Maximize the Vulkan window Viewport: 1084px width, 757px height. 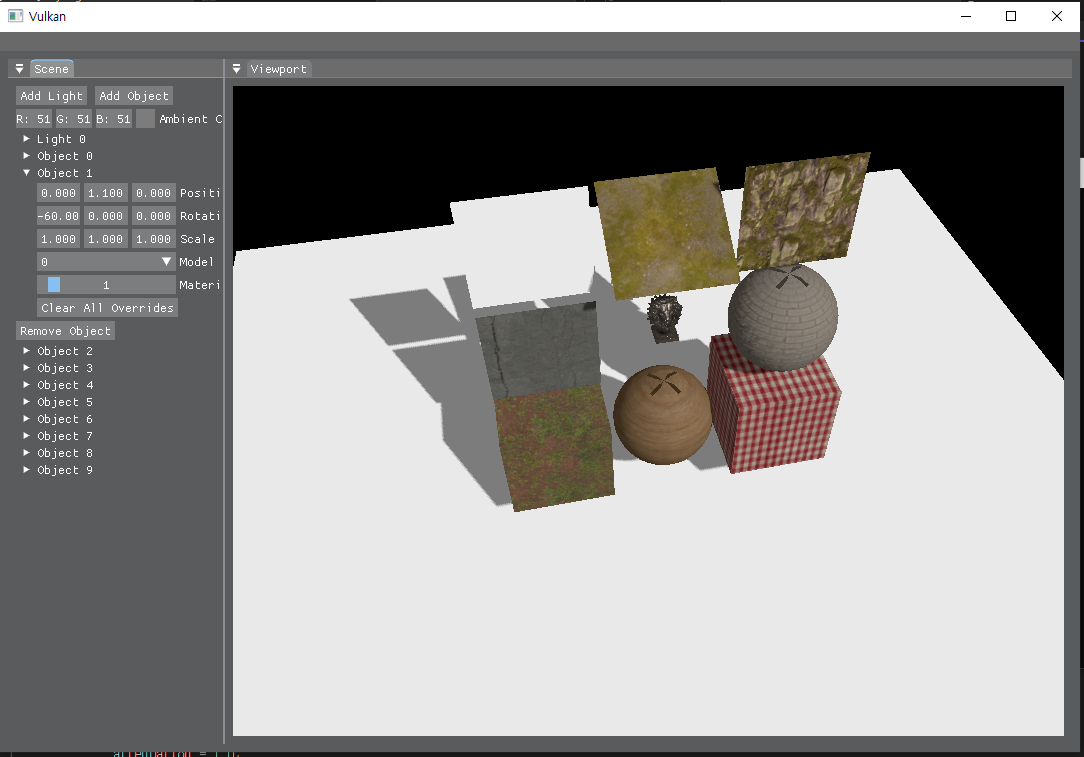pyautogui.click(x=1011, y=16)
